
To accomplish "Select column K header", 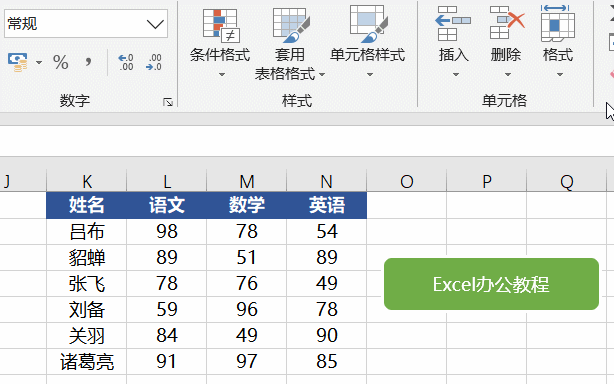I will 87,181.
